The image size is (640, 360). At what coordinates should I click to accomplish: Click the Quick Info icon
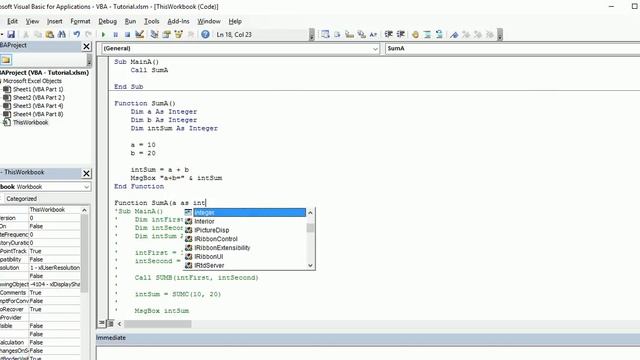(349, 35)
